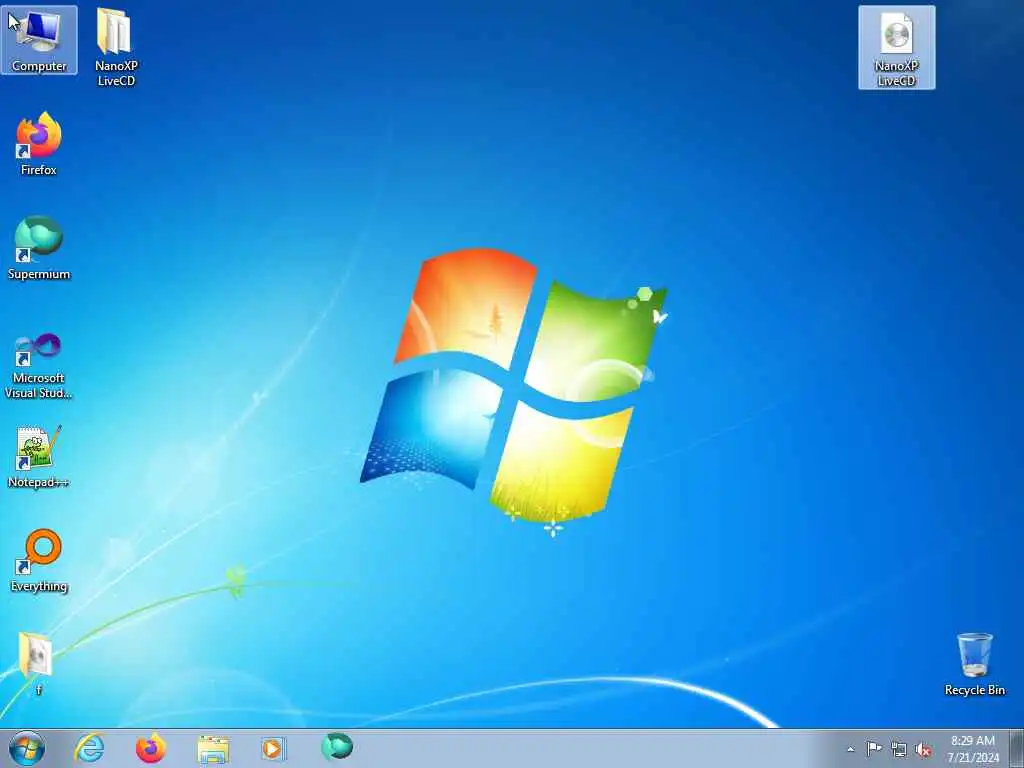Select the NanoXP LiveCD folder icon

tap(116, 47)
